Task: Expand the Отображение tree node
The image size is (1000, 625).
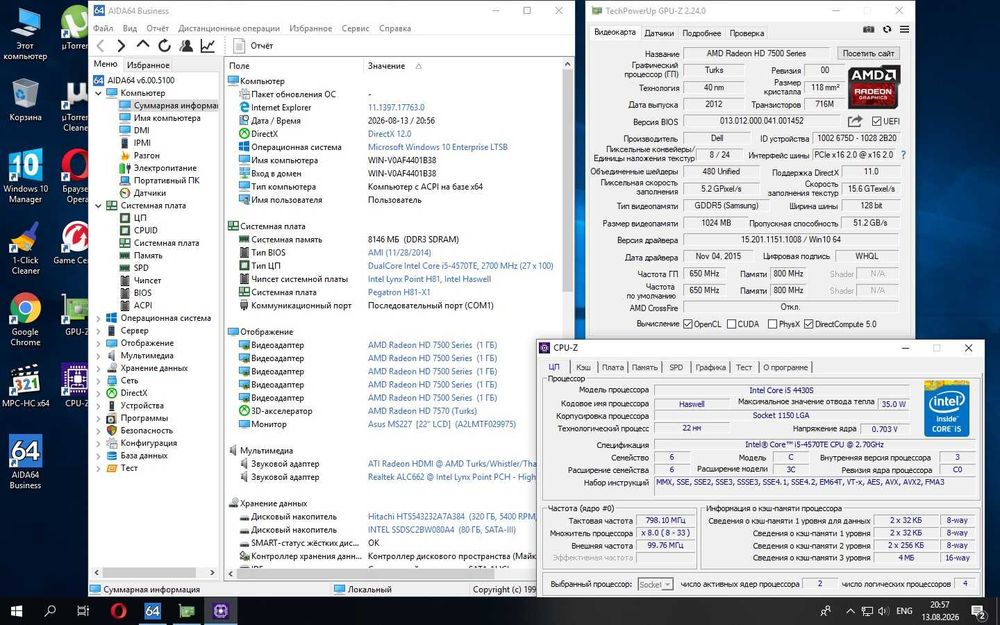Action: [x=98, y=343]
